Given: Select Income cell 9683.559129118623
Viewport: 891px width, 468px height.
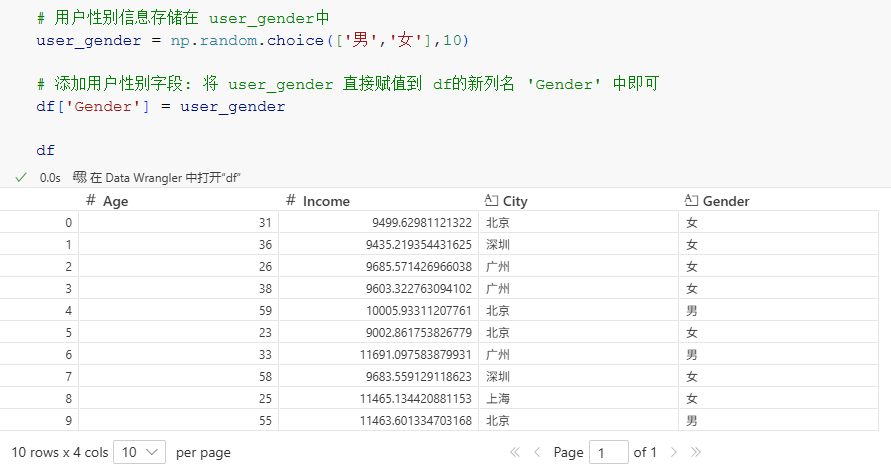Looking at the screenshot, I should (378, 377).
